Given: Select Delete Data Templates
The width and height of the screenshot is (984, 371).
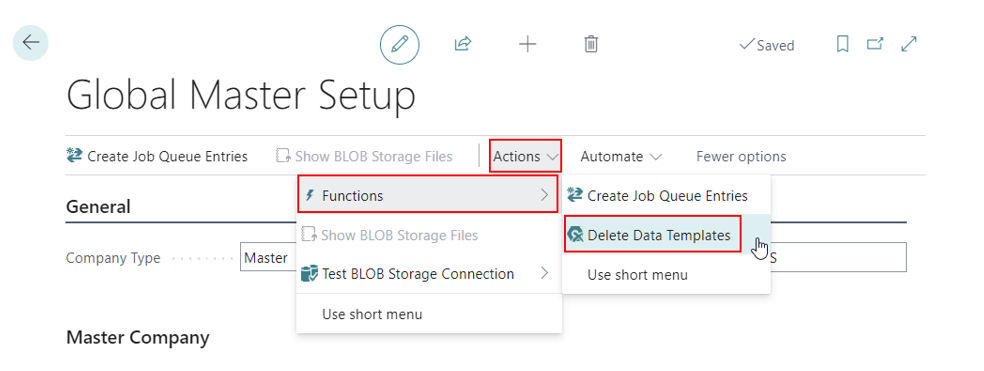Looking at the screenshot, I should pos(653,235).
